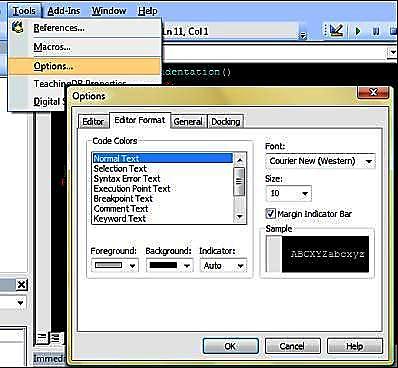
Task: Open the Tools menu
Action: 24,11
